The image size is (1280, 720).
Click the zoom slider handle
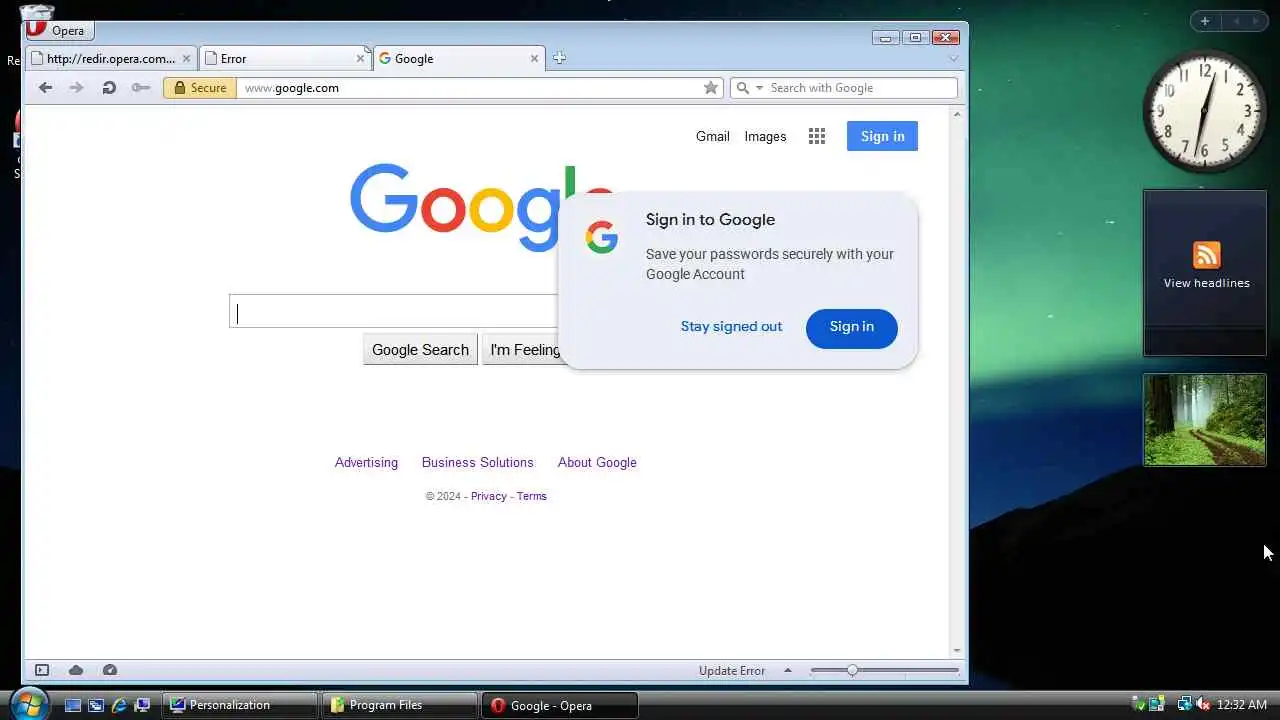(852, 670)
